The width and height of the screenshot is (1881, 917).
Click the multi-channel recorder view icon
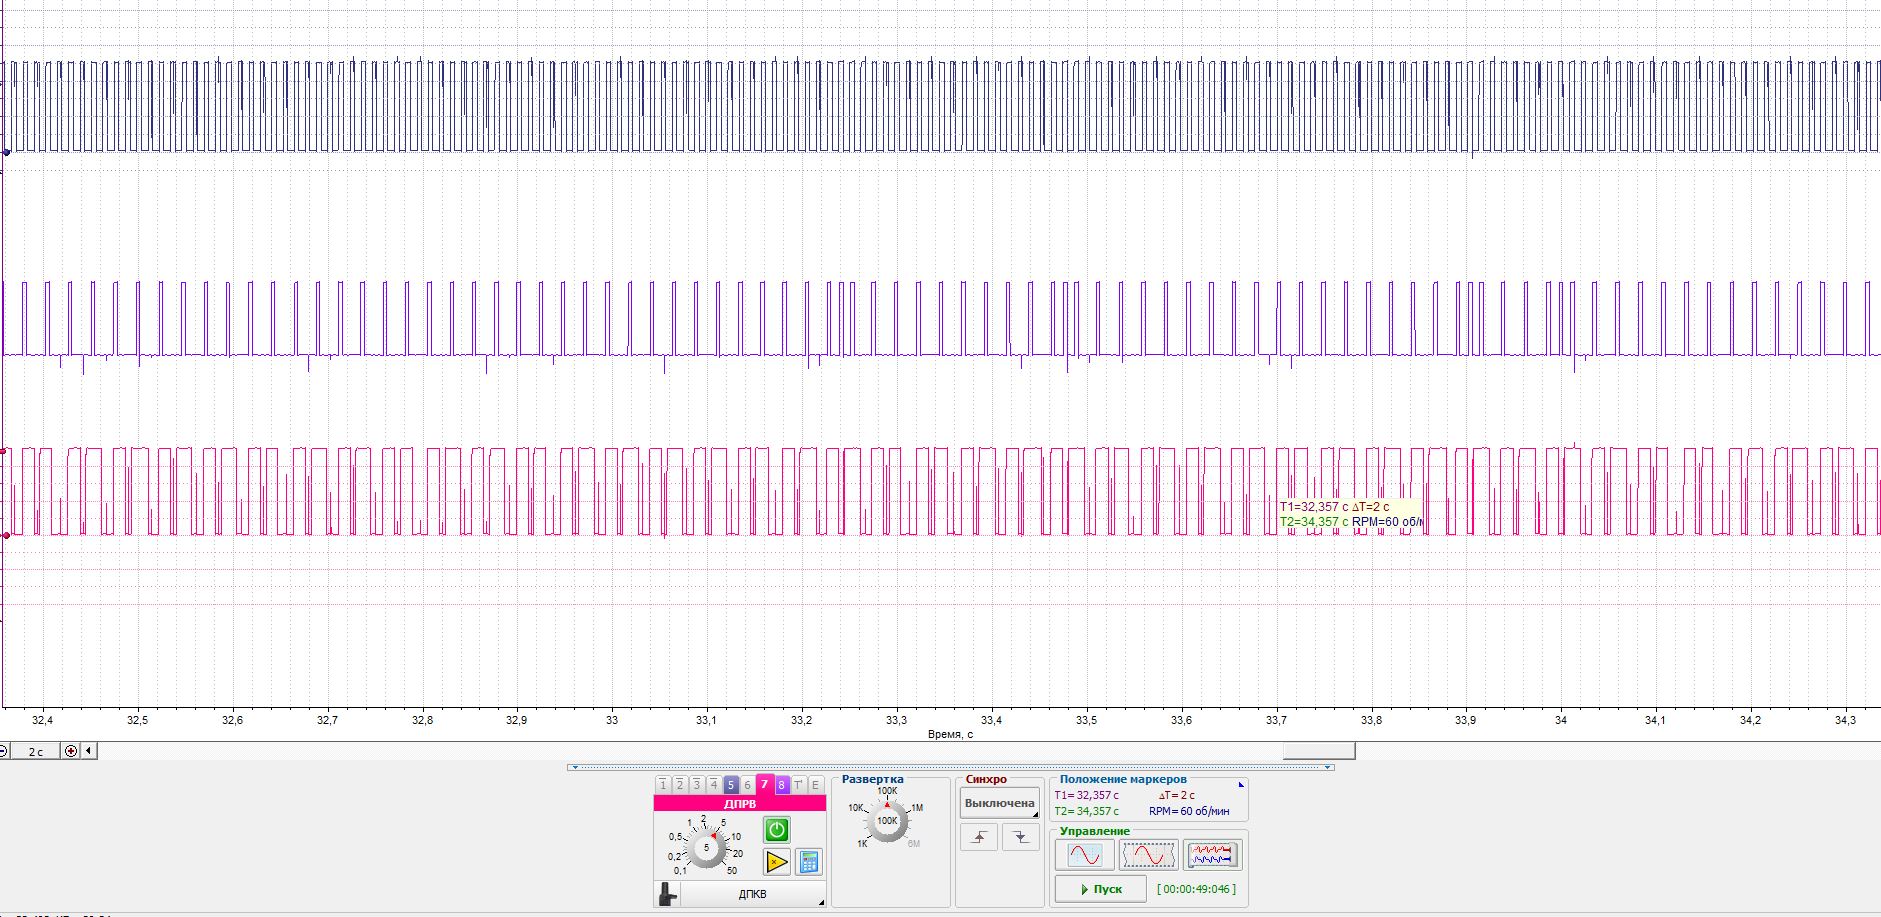(x=1212, y=855)
